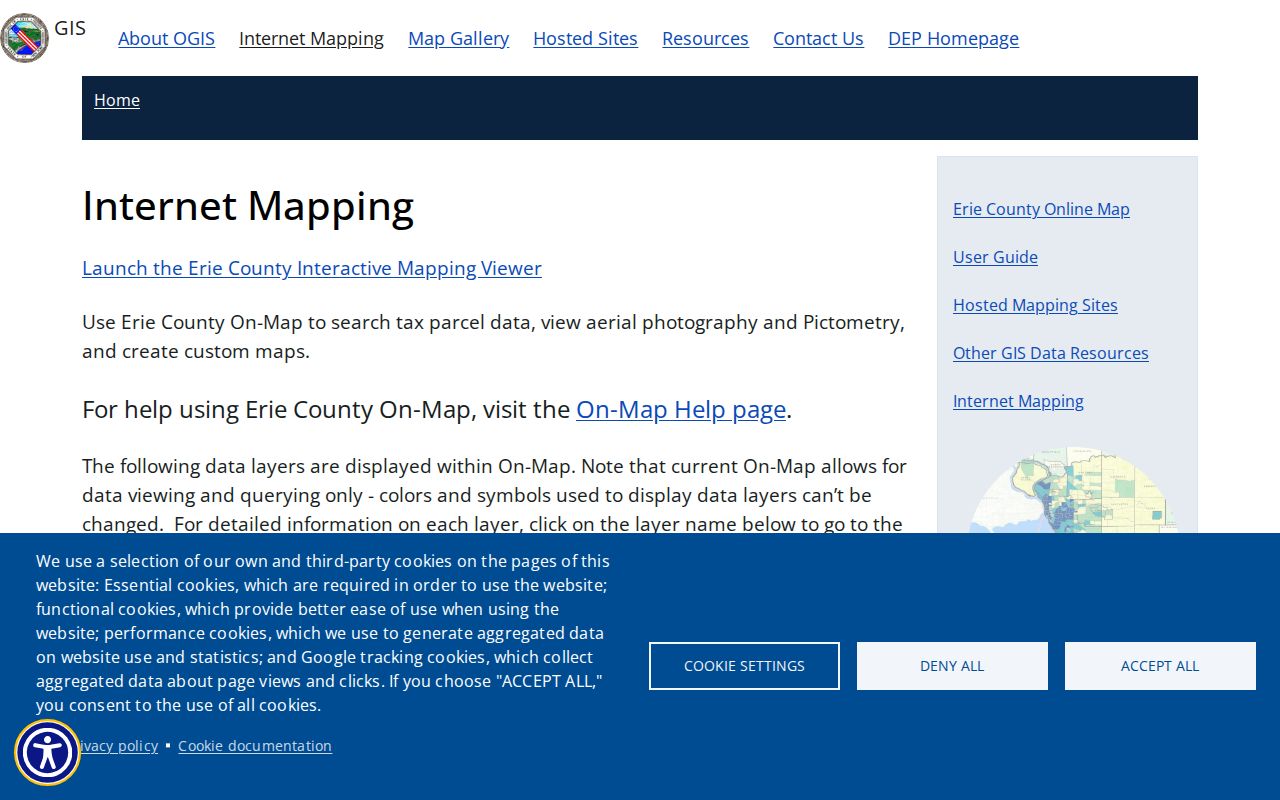This screenshot has height=800, width=1280.
Task: Open the User Guide sidebar link
Action: (x=995, y=257)
